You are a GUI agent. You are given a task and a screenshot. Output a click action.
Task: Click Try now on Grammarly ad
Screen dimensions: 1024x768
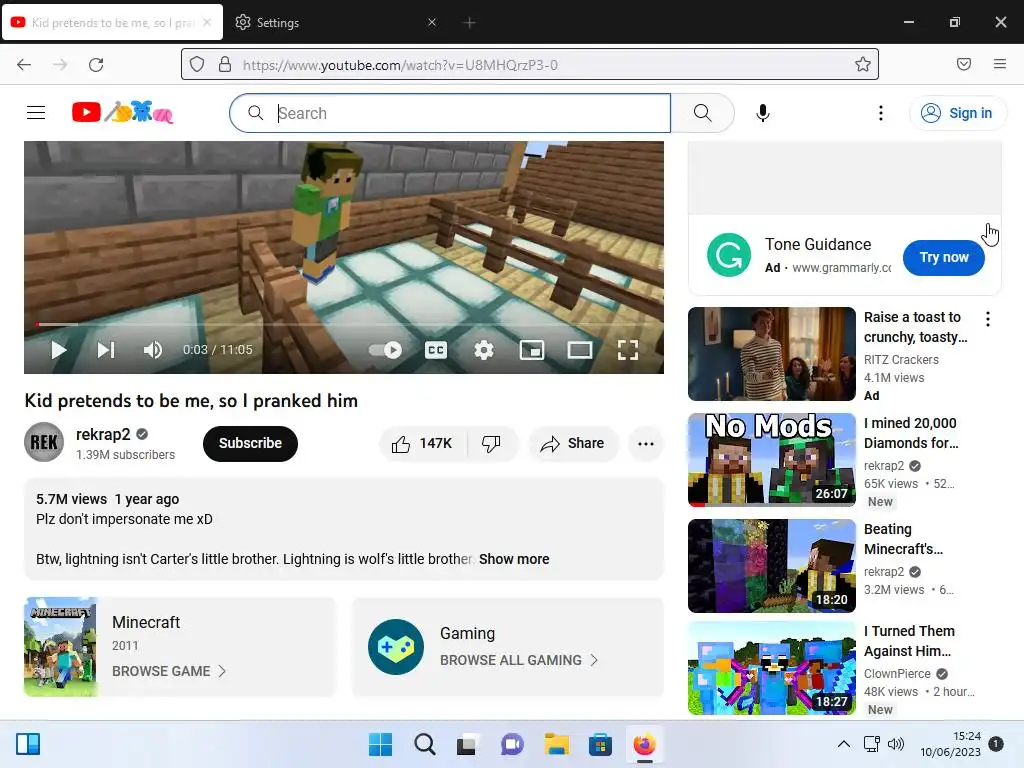(x=944, y=257)
